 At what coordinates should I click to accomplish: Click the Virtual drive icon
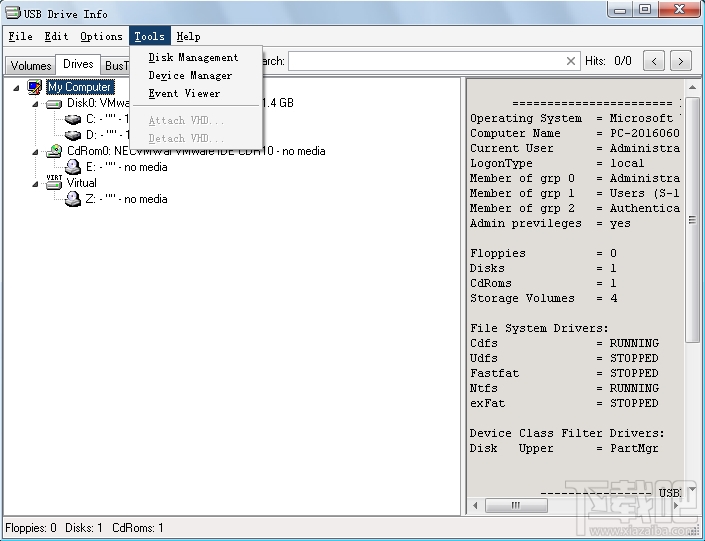(54, 182)
